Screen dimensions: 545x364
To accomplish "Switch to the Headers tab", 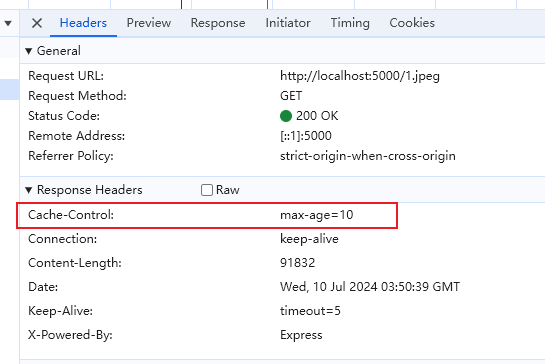I will [83, 23].
